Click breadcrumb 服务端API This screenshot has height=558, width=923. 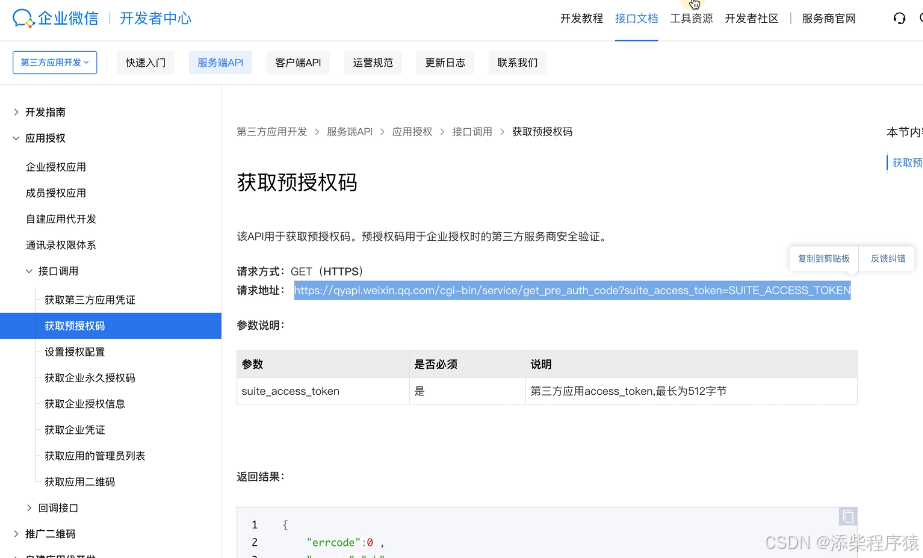tap(350, 132)
